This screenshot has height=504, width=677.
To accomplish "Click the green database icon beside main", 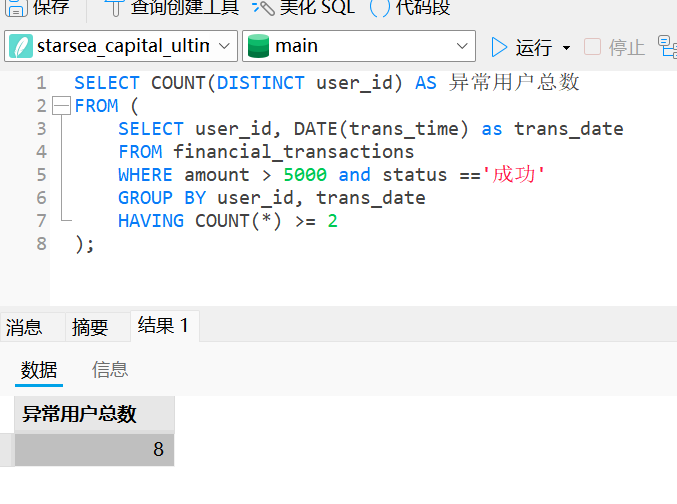I will tap(259, 46).
